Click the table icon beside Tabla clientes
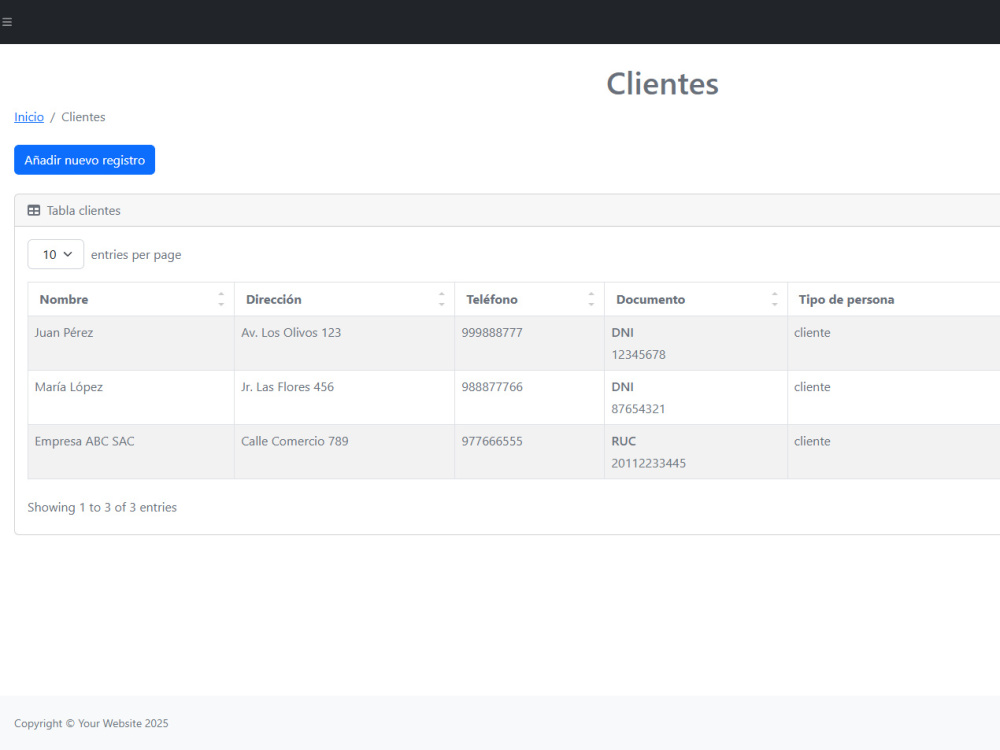The width and height of the screenshot is (1000, 750). click(34, 210)
